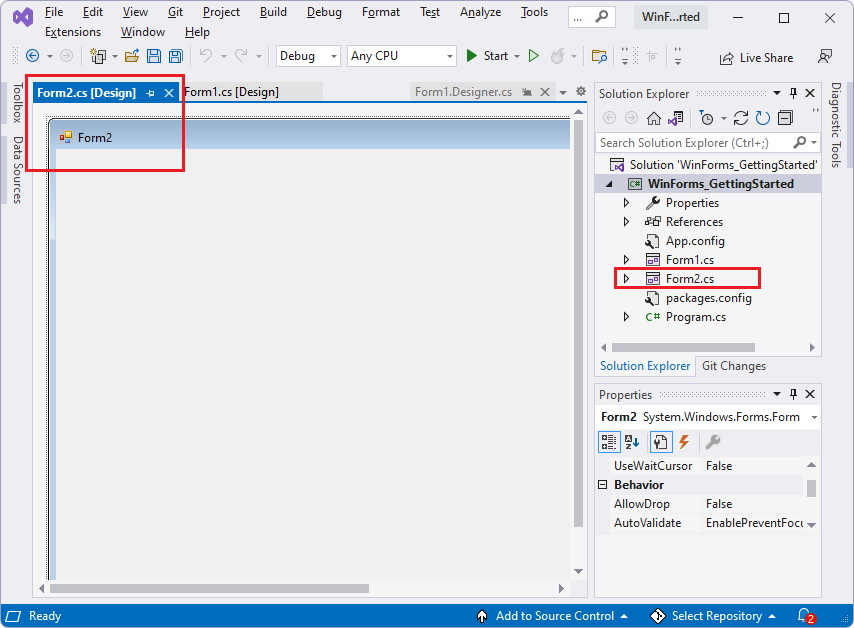The width and height of the screenshot is (854, 628).
Task: Refresh the Solution Explorer
Action: (x=762, y=117)
